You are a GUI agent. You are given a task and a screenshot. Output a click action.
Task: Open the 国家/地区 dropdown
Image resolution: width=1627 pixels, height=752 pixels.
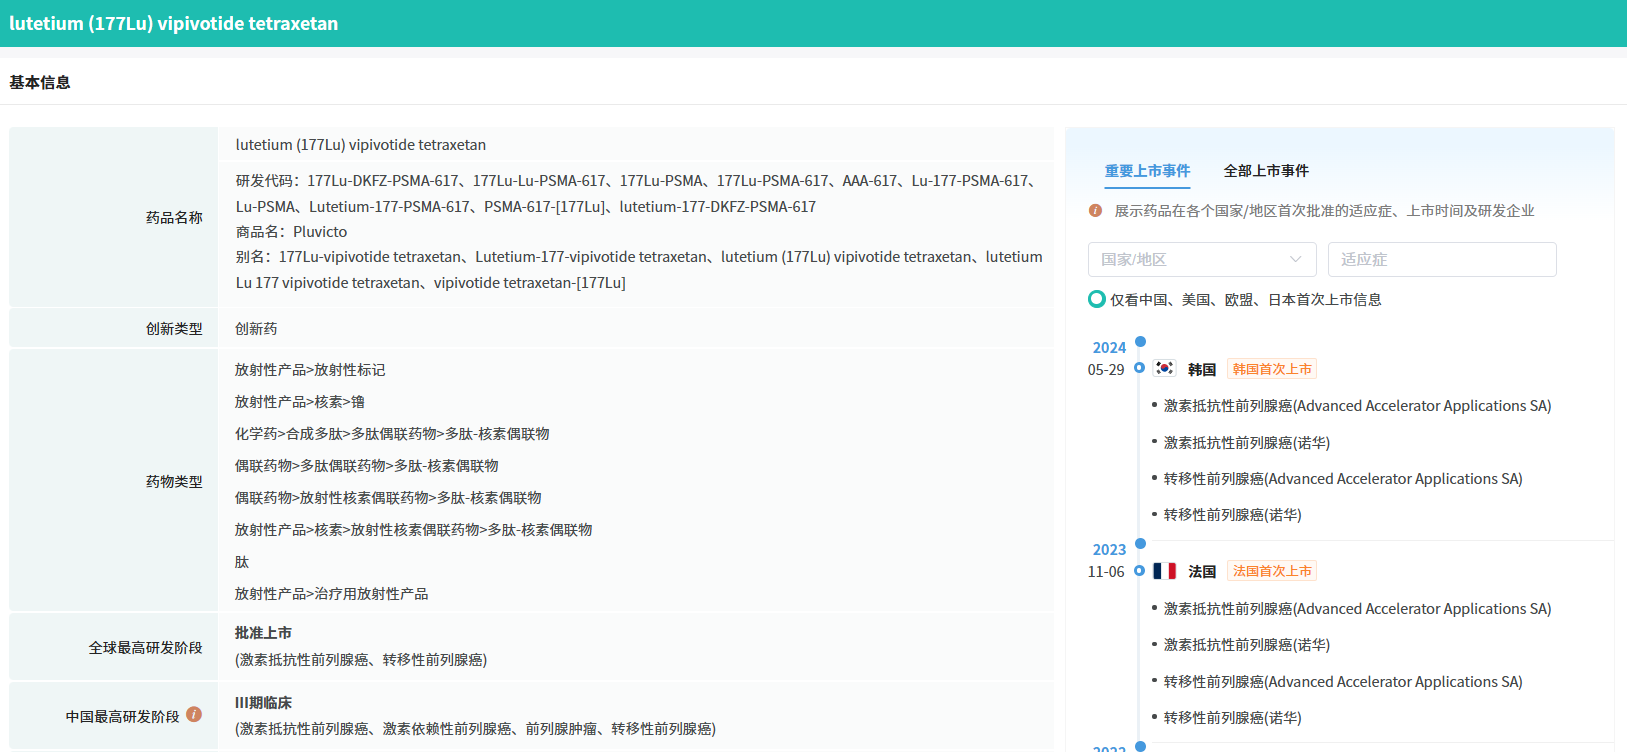coord(1202,259)
